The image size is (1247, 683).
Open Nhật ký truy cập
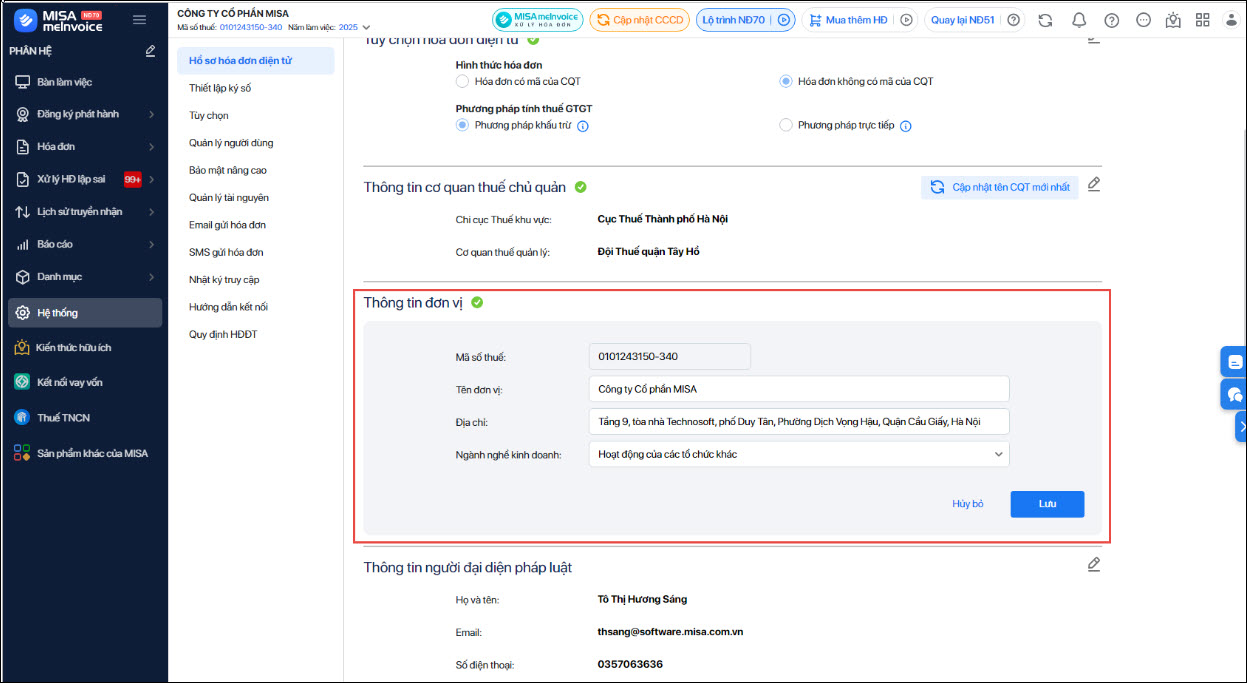coord(224,280)
